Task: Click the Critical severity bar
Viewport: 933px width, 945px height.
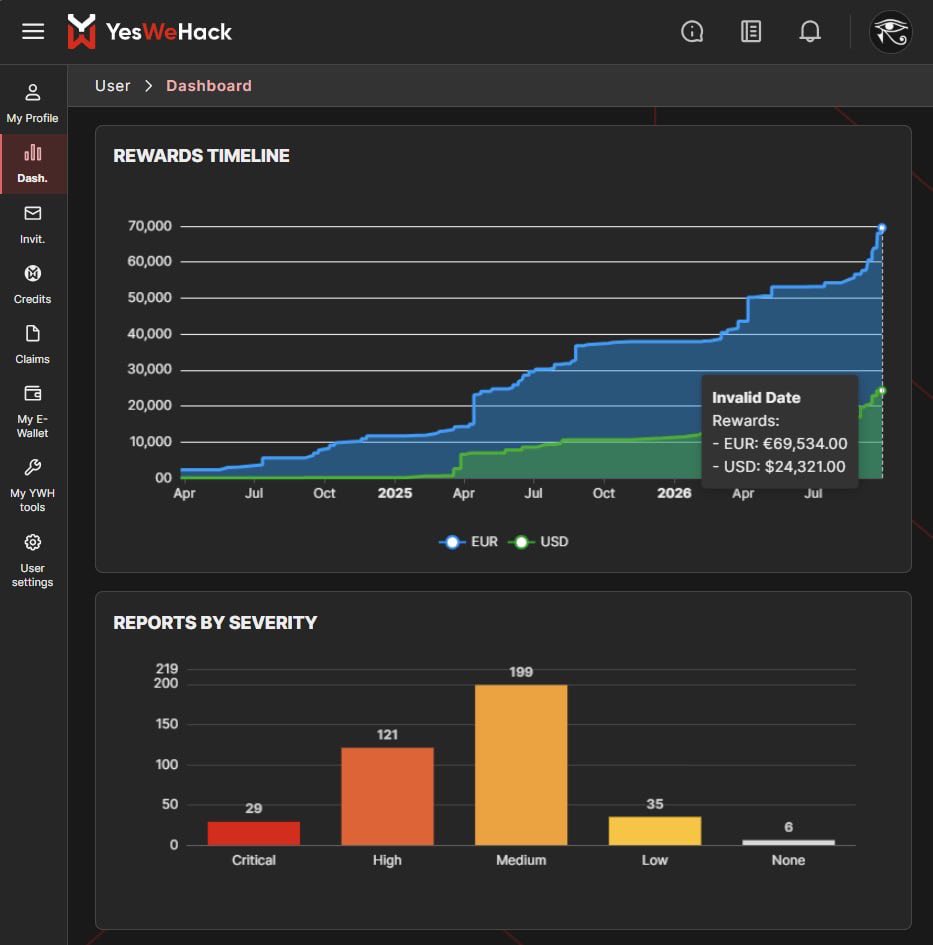Action: [254, 833]
